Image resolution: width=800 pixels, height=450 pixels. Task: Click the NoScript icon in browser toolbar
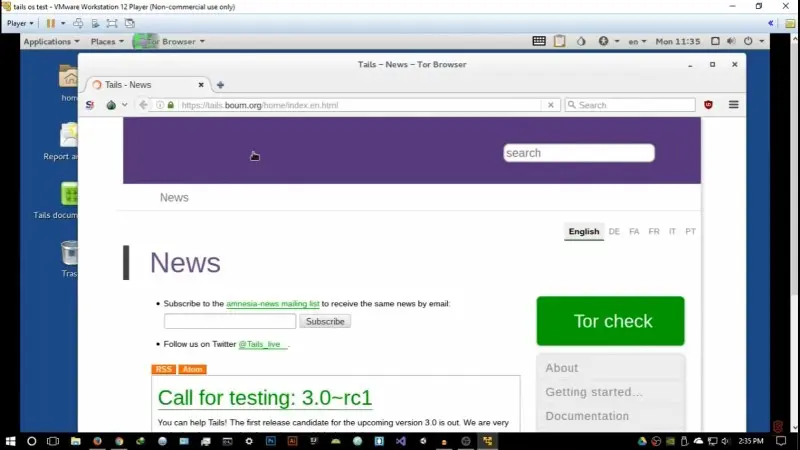click(x=90, y=105)
